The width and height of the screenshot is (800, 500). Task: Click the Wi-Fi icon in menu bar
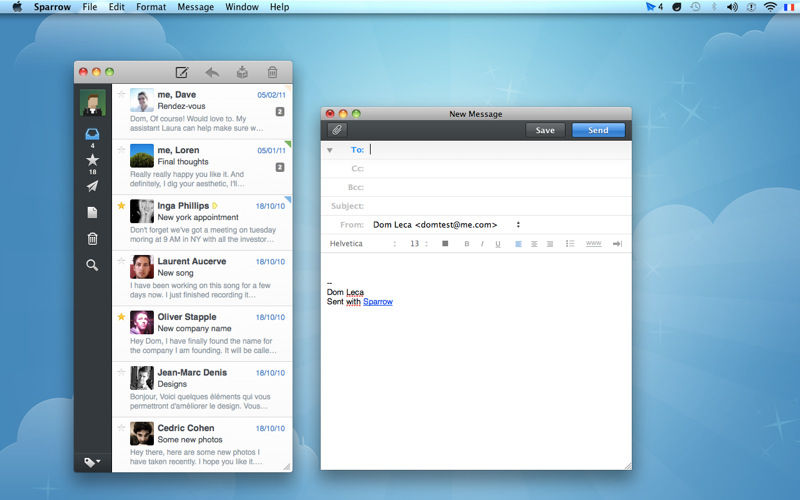(x=770, y=7)
